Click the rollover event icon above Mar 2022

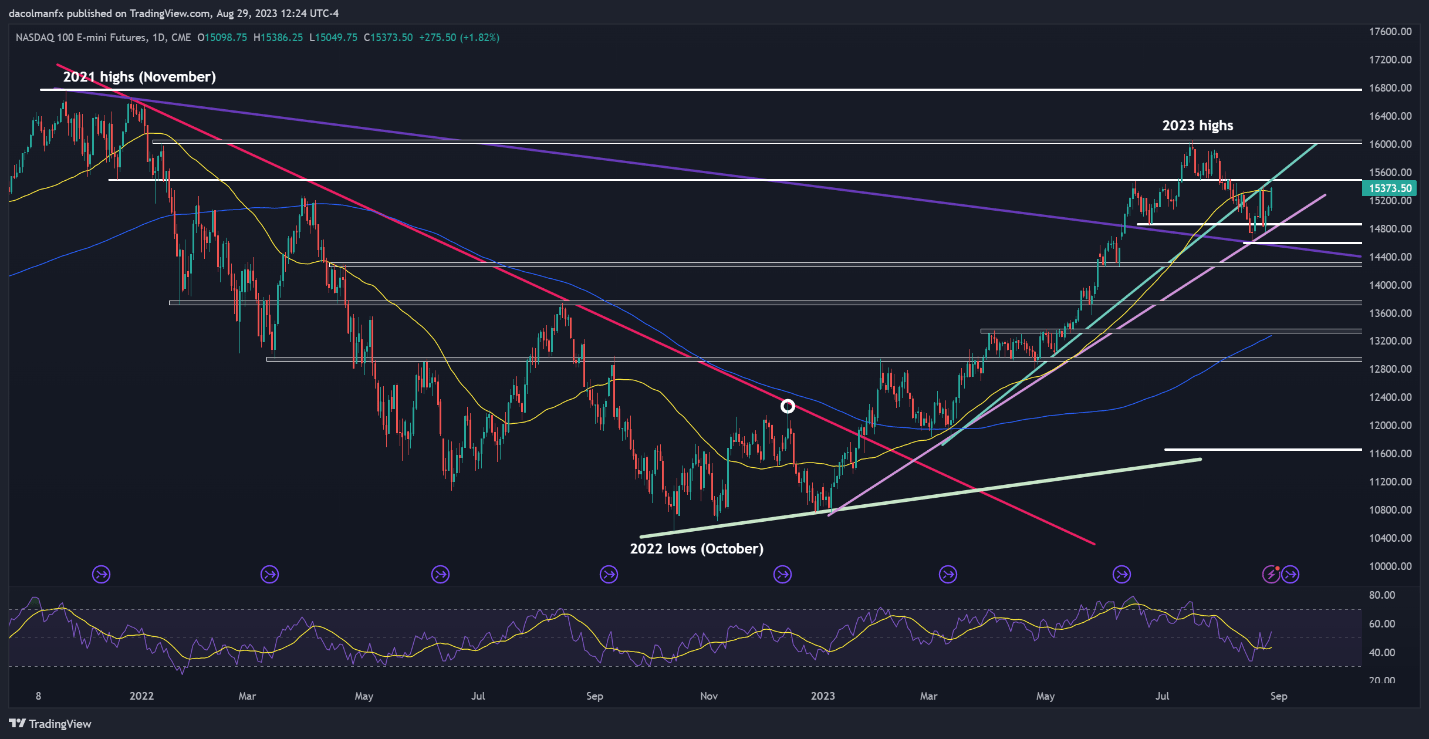coord(270,574)
